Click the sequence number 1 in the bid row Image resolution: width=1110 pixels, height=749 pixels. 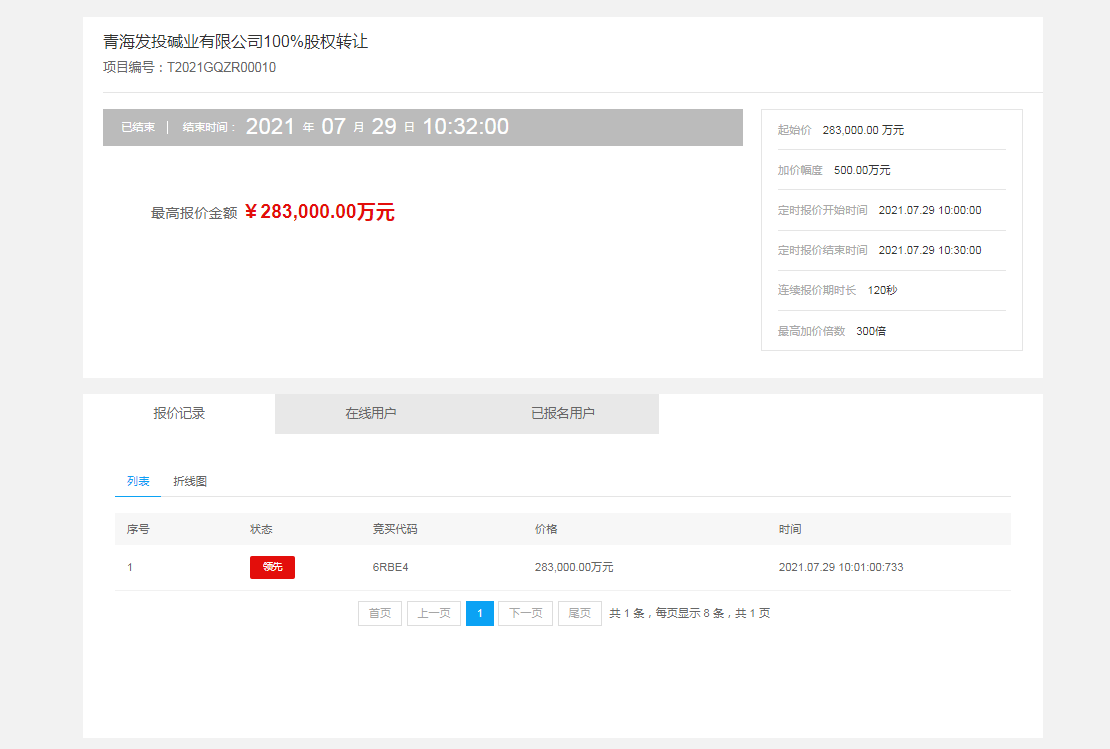(130, 567)
